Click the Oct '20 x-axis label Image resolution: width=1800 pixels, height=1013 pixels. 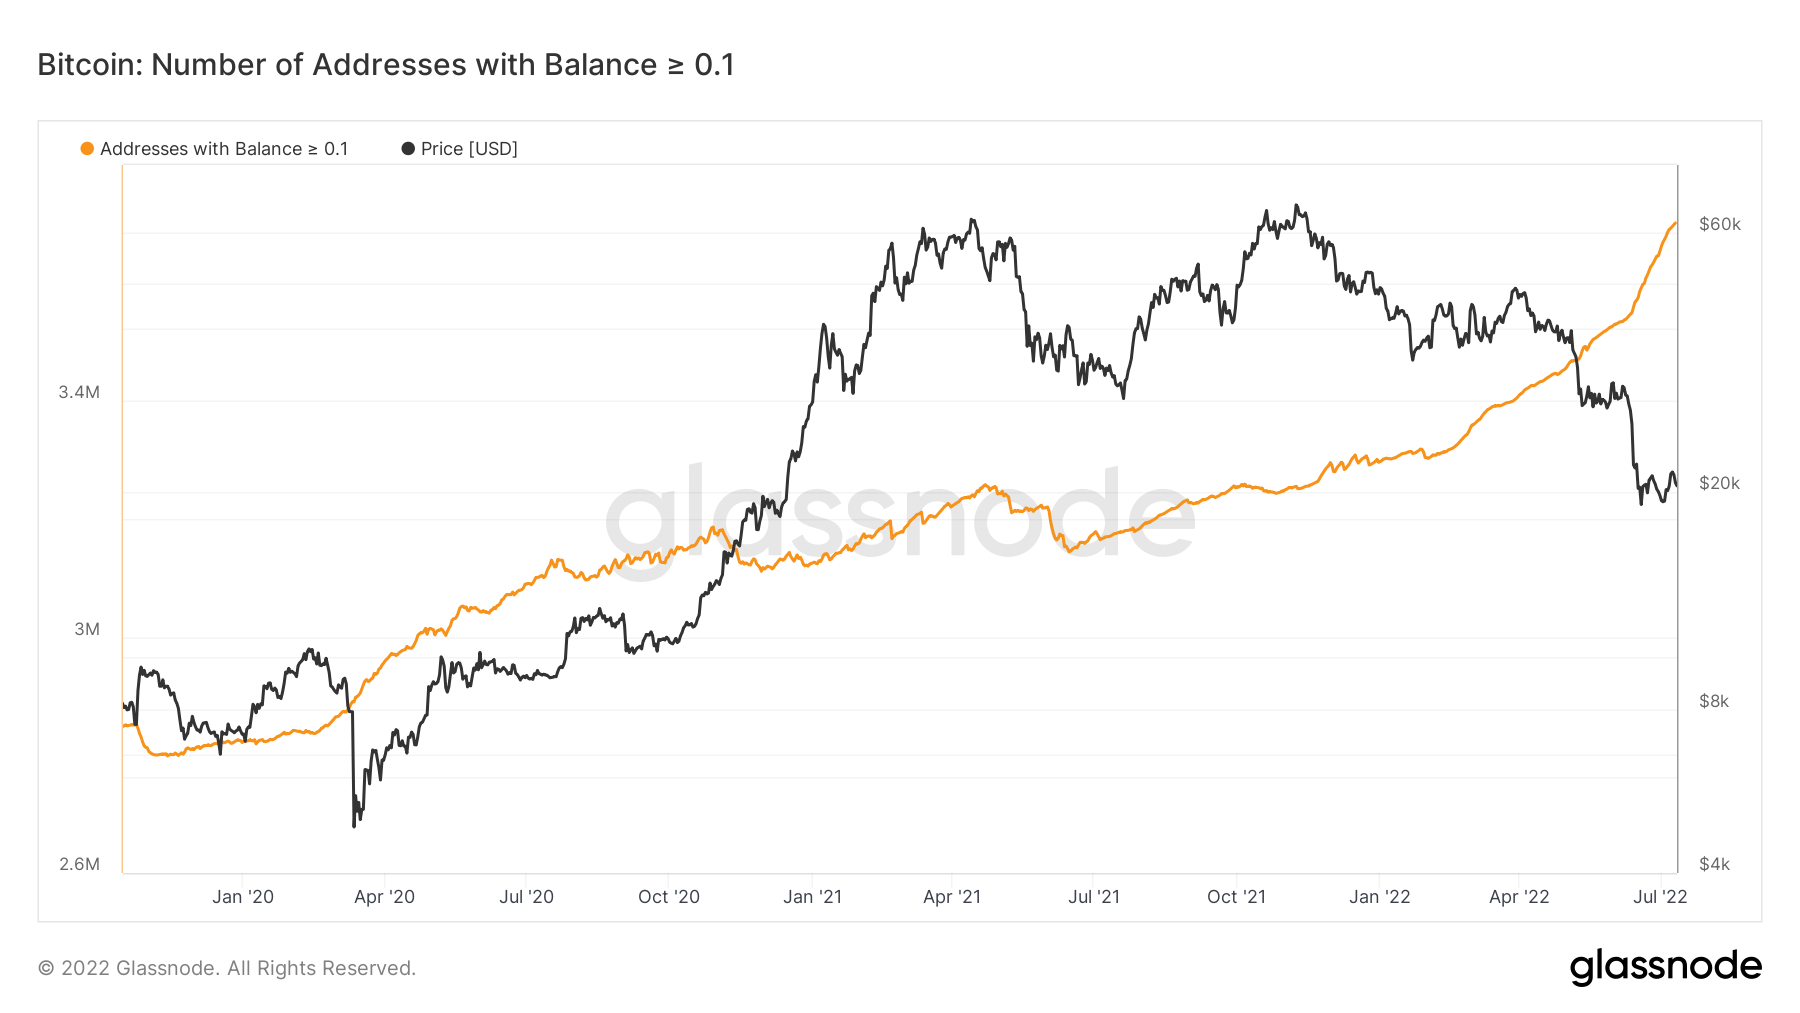pos(669,897)
